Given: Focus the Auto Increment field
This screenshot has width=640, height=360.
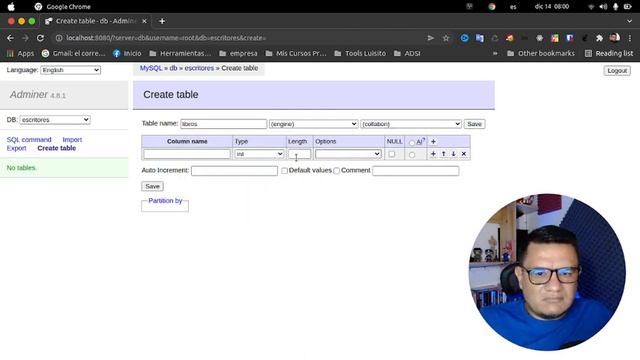Looking at the screenshot, I should pos(234,171).
